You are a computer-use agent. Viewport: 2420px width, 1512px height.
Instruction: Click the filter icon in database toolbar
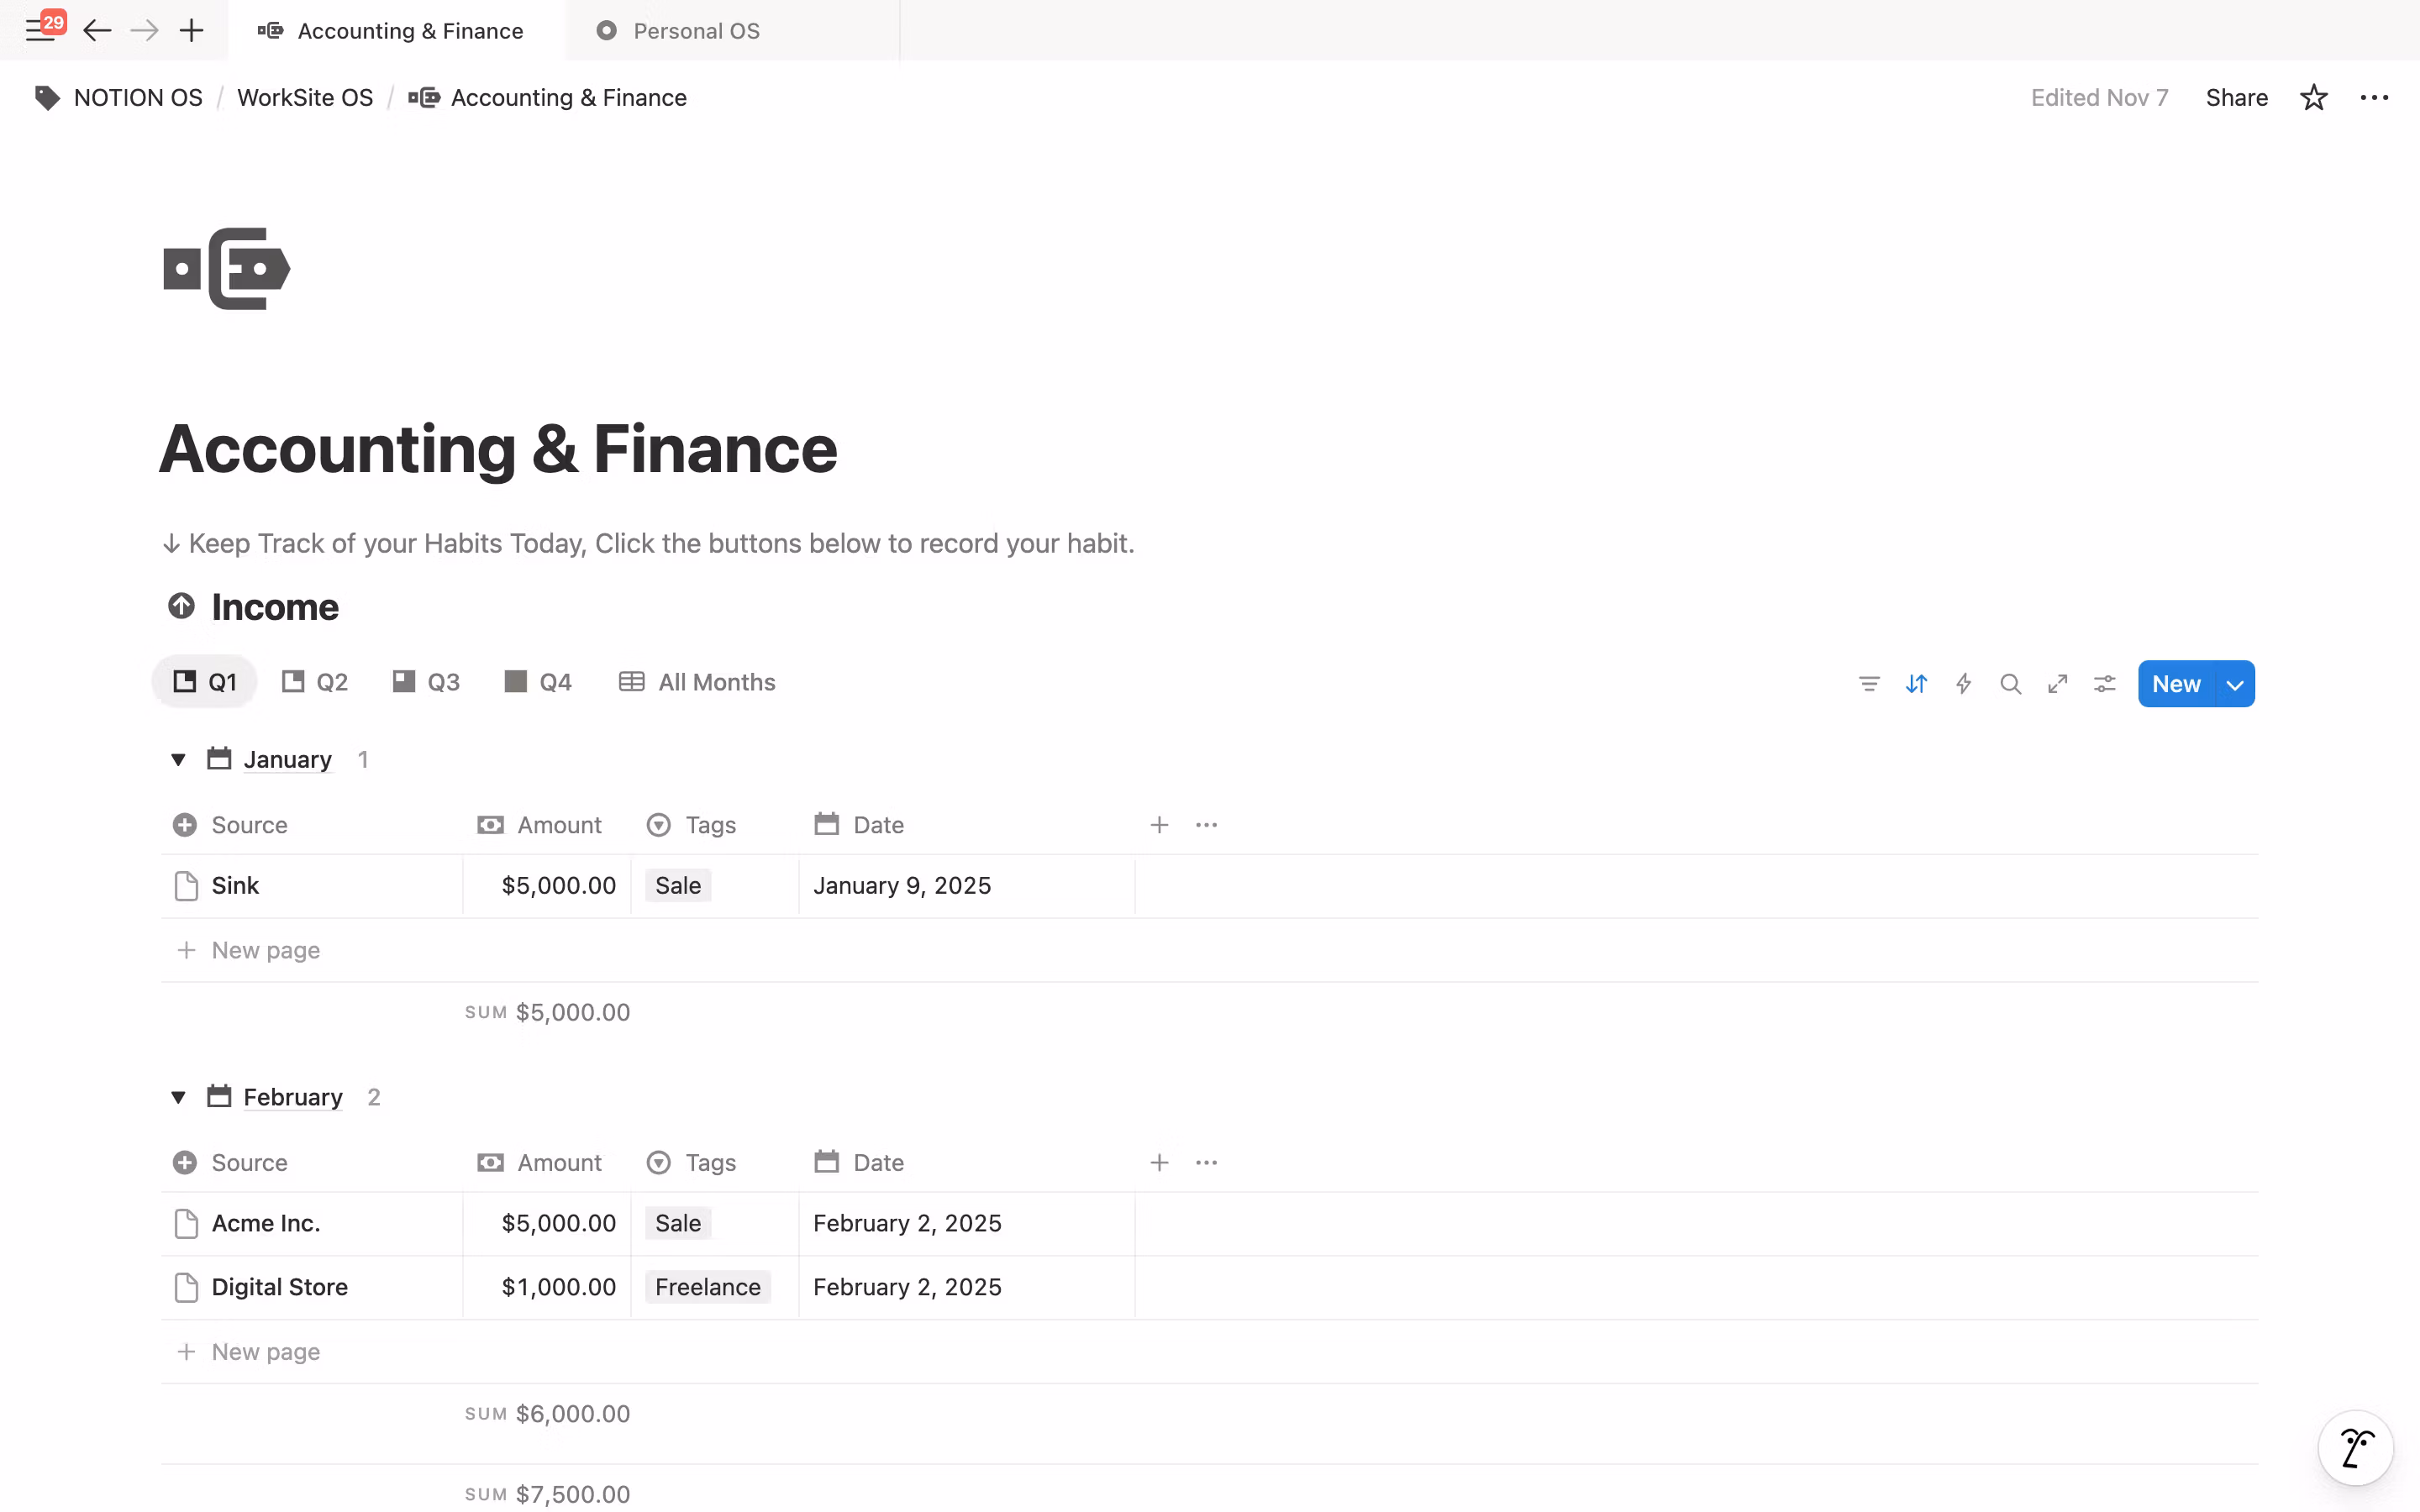[x=1868, y=684]
